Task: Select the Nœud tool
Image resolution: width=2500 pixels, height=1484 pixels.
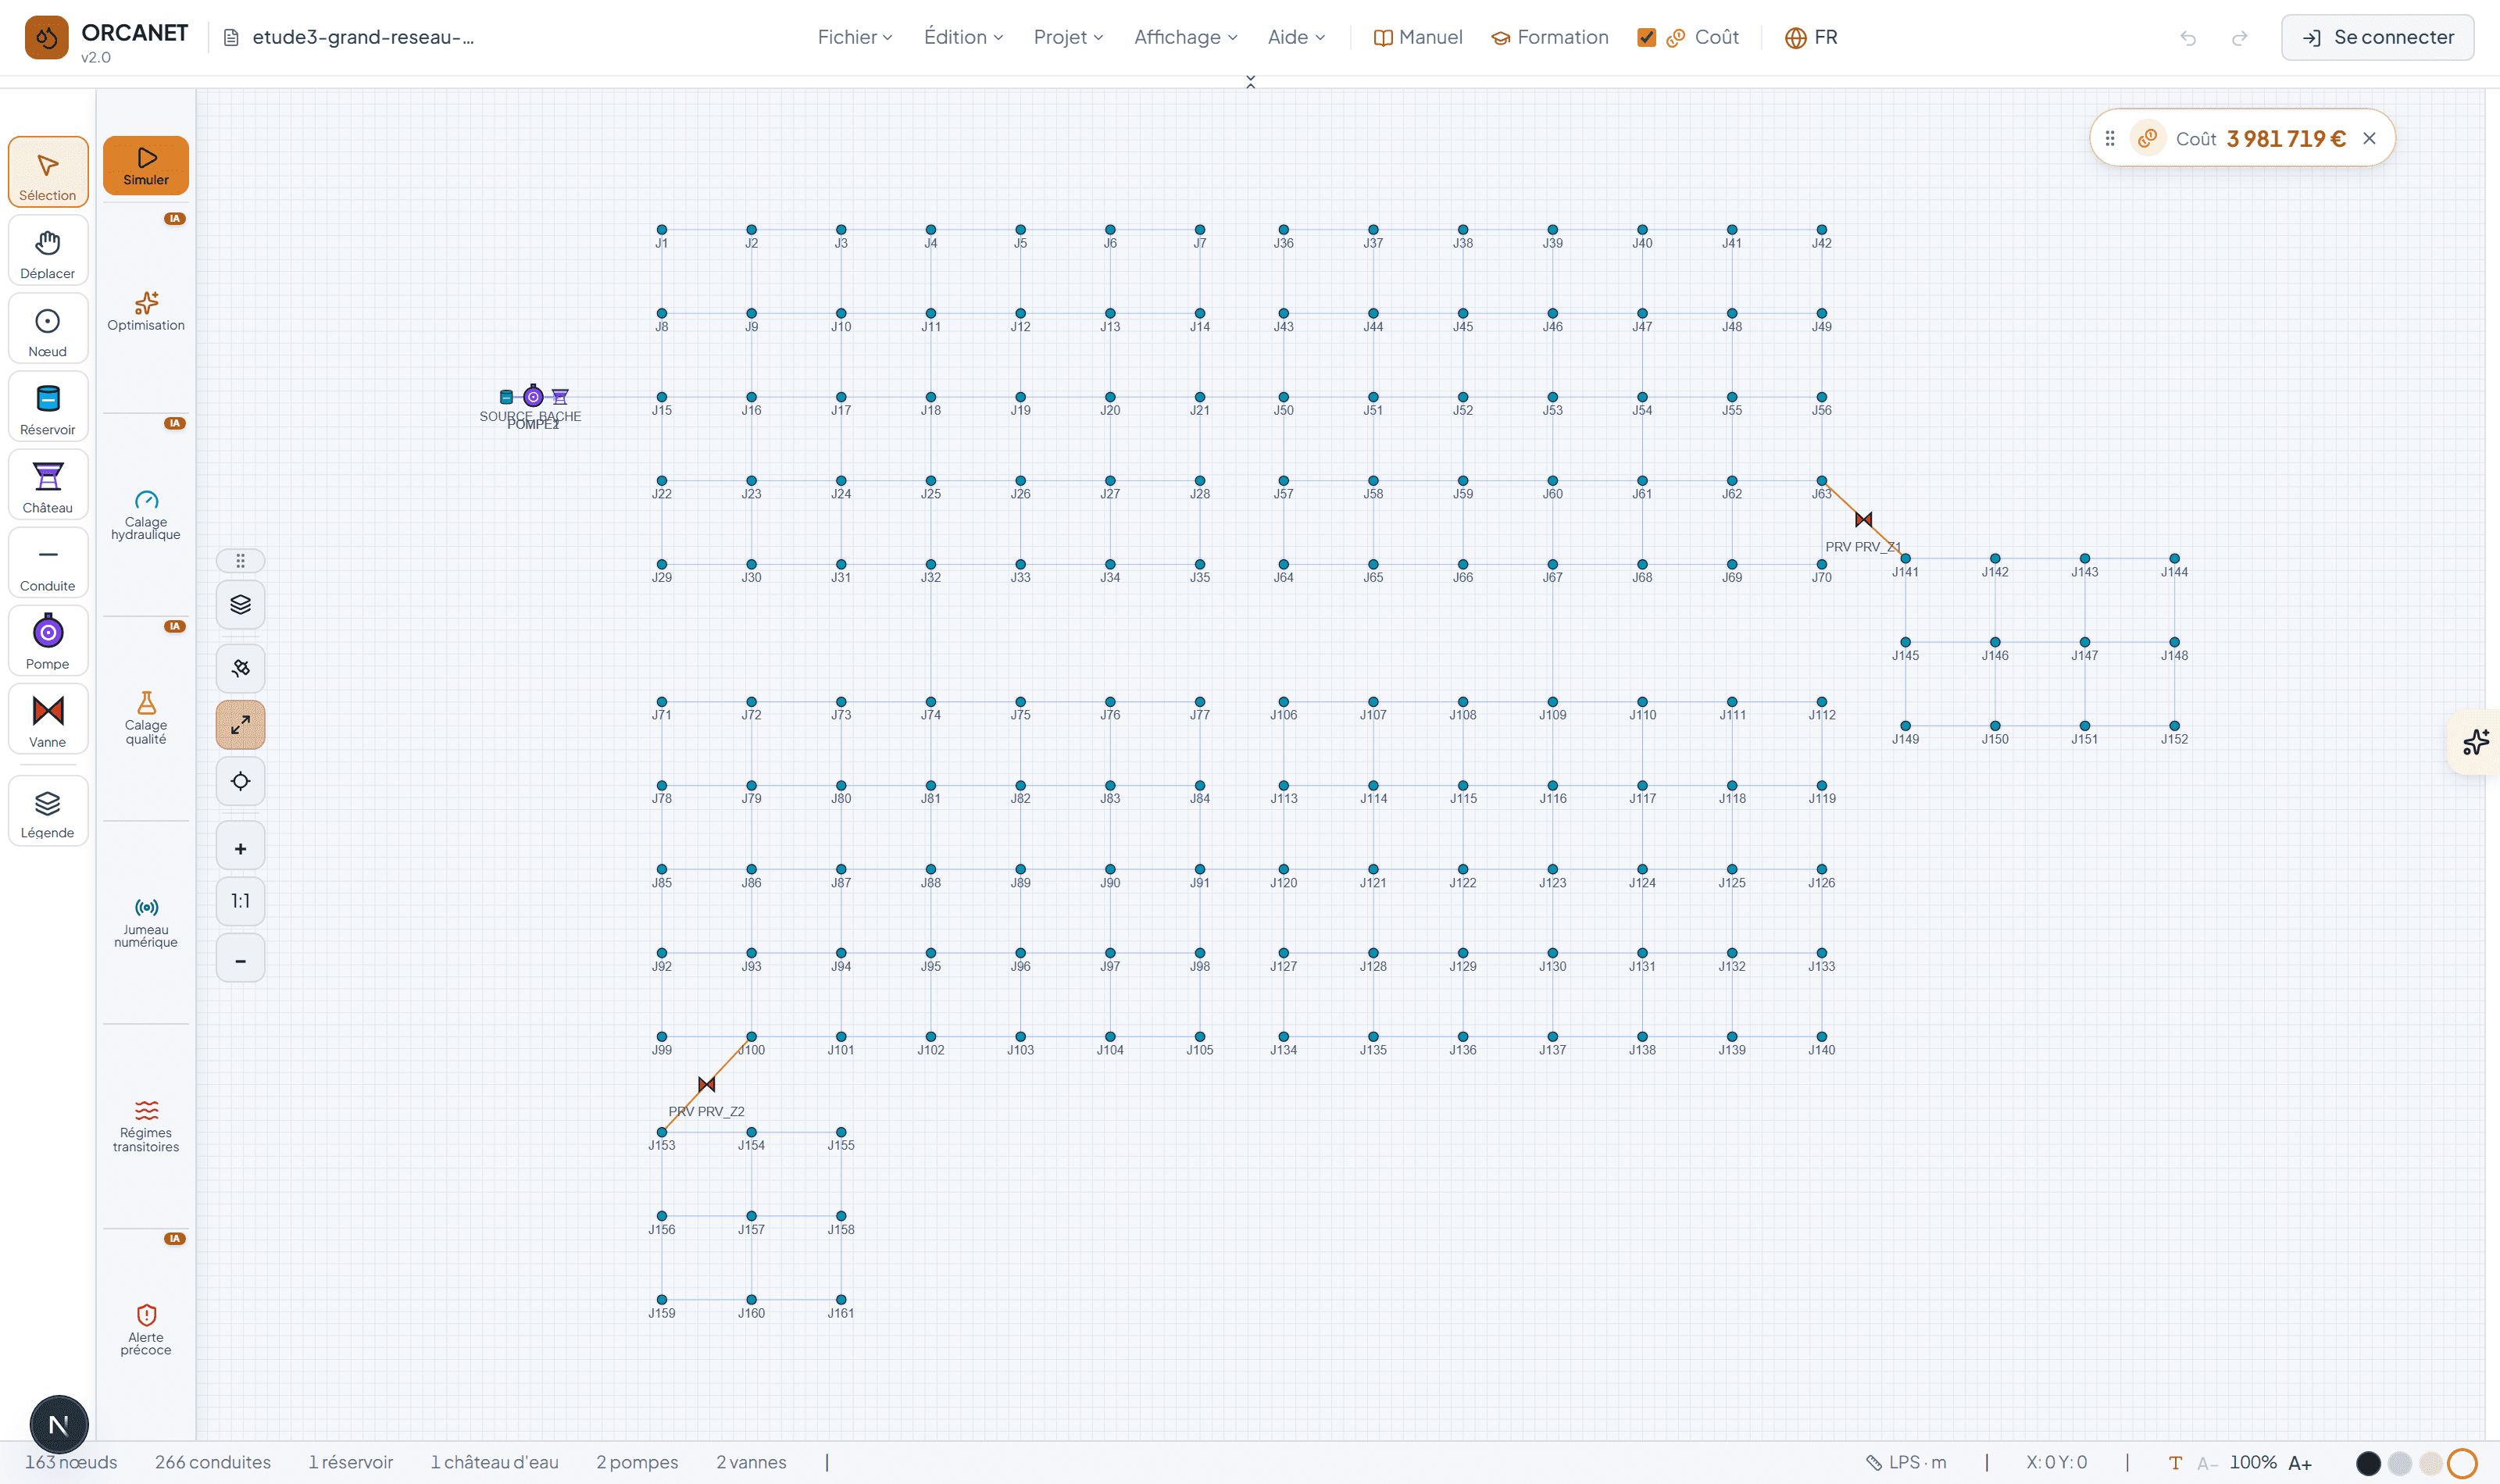Action: [x=48, y=329]
